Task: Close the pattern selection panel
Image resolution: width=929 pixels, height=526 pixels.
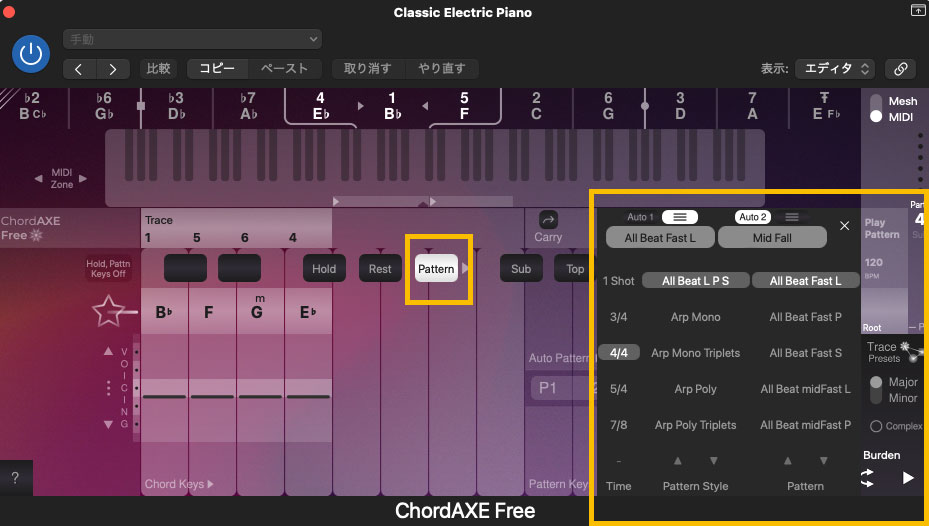Action: pos(844,226)
